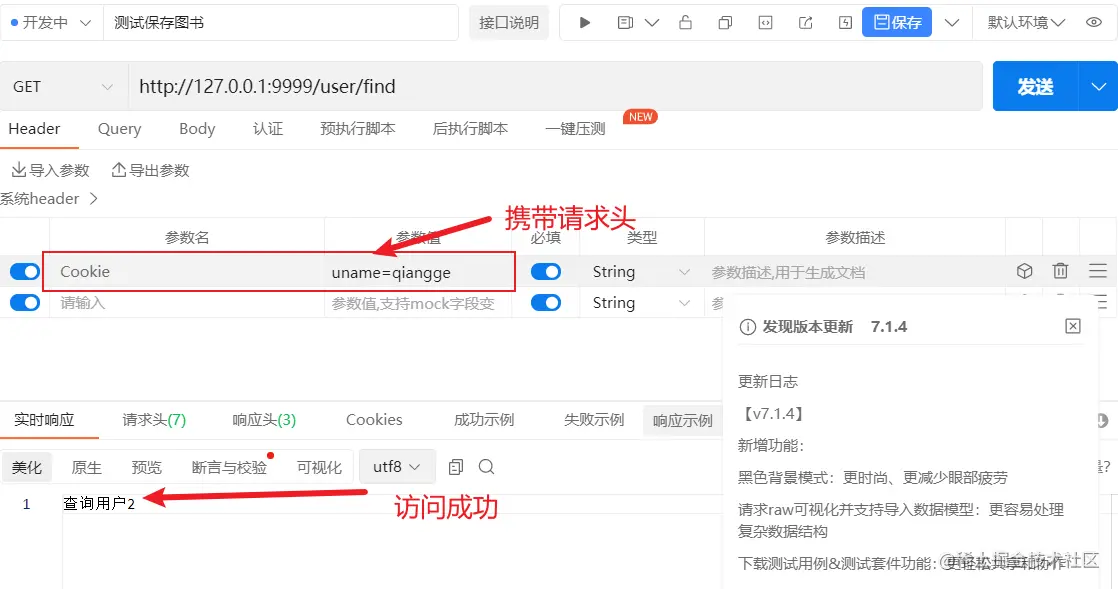Switch to the Body tab
Viewport: 1118px width, 589px height.
(x=196, y=128)
